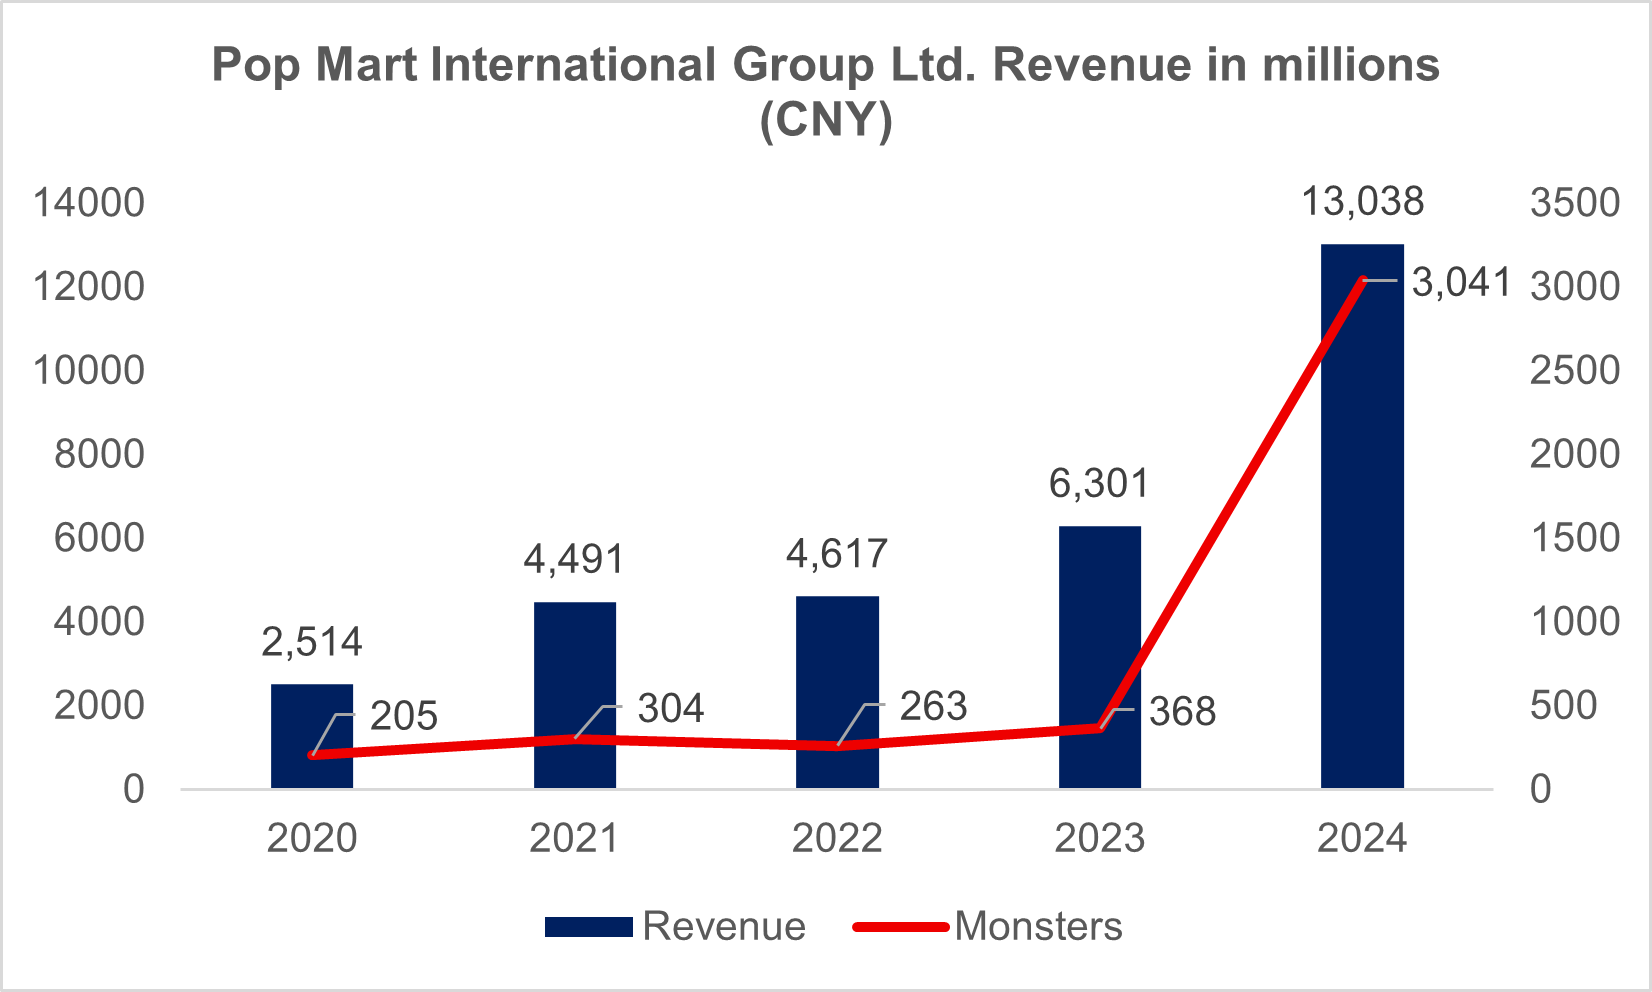
Task: Click the 205 Monsters data label
Action: (404, 716)
